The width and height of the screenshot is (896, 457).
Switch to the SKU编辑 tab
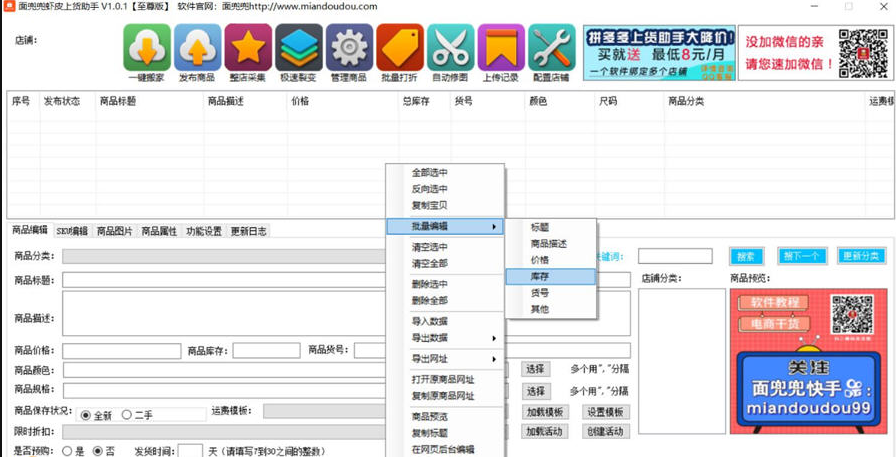(73, 231)
